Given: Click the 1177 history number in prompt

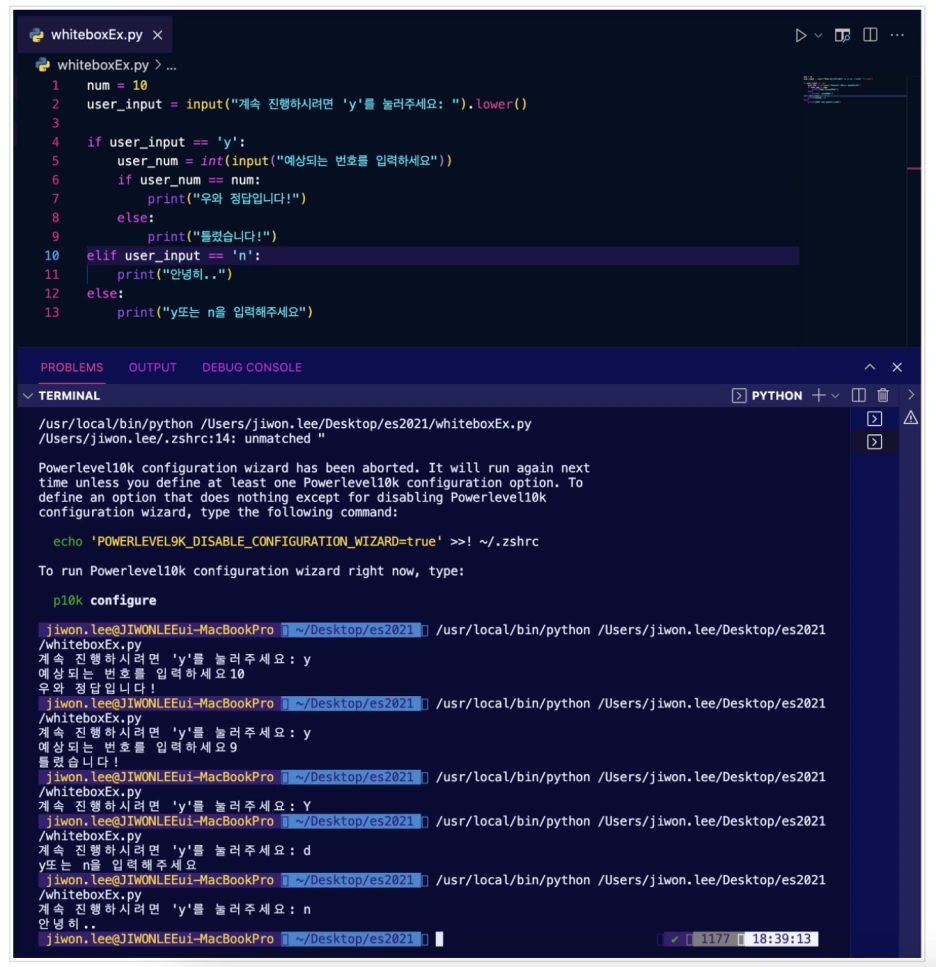Looking at the screenshot, I should pos(715,939).
